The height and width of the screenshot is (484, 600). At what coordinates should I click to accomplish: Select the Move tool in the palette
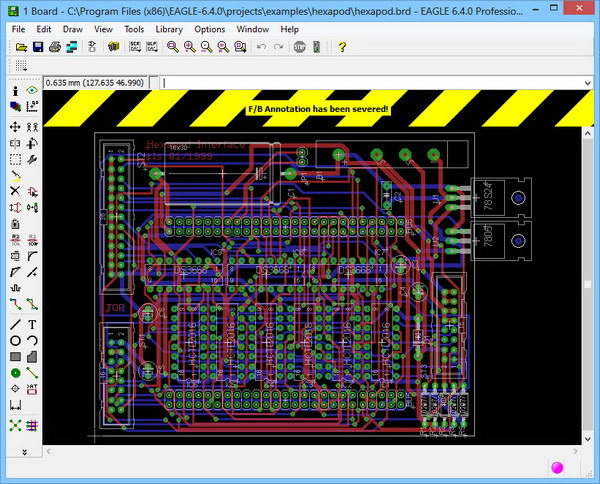[15, 127]
